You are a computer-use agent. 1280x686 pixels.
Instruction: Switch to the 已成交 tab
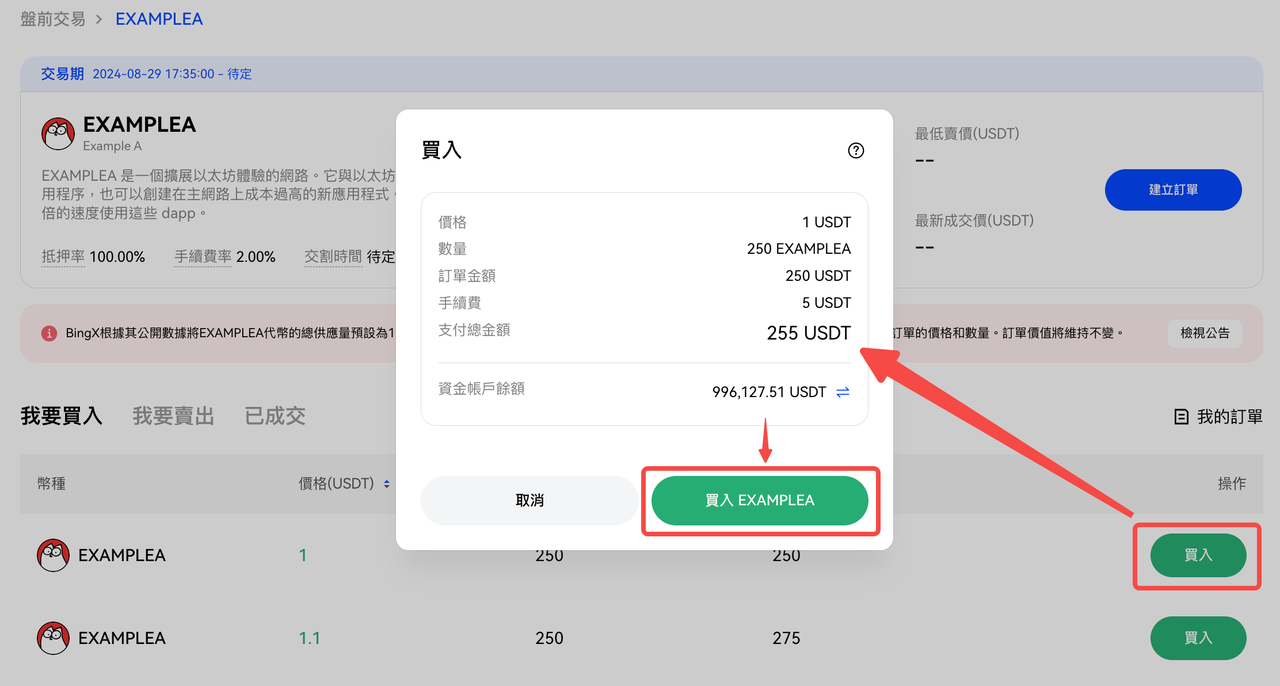point(275,416)
